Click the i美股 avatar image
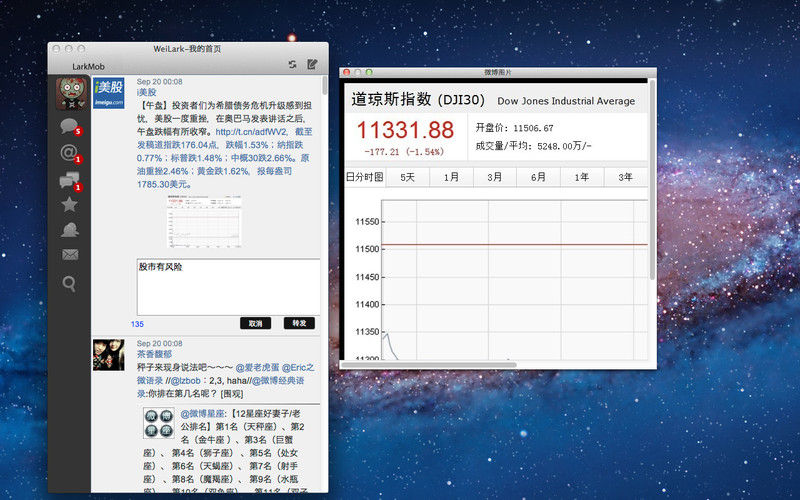 tap(109, 93)
